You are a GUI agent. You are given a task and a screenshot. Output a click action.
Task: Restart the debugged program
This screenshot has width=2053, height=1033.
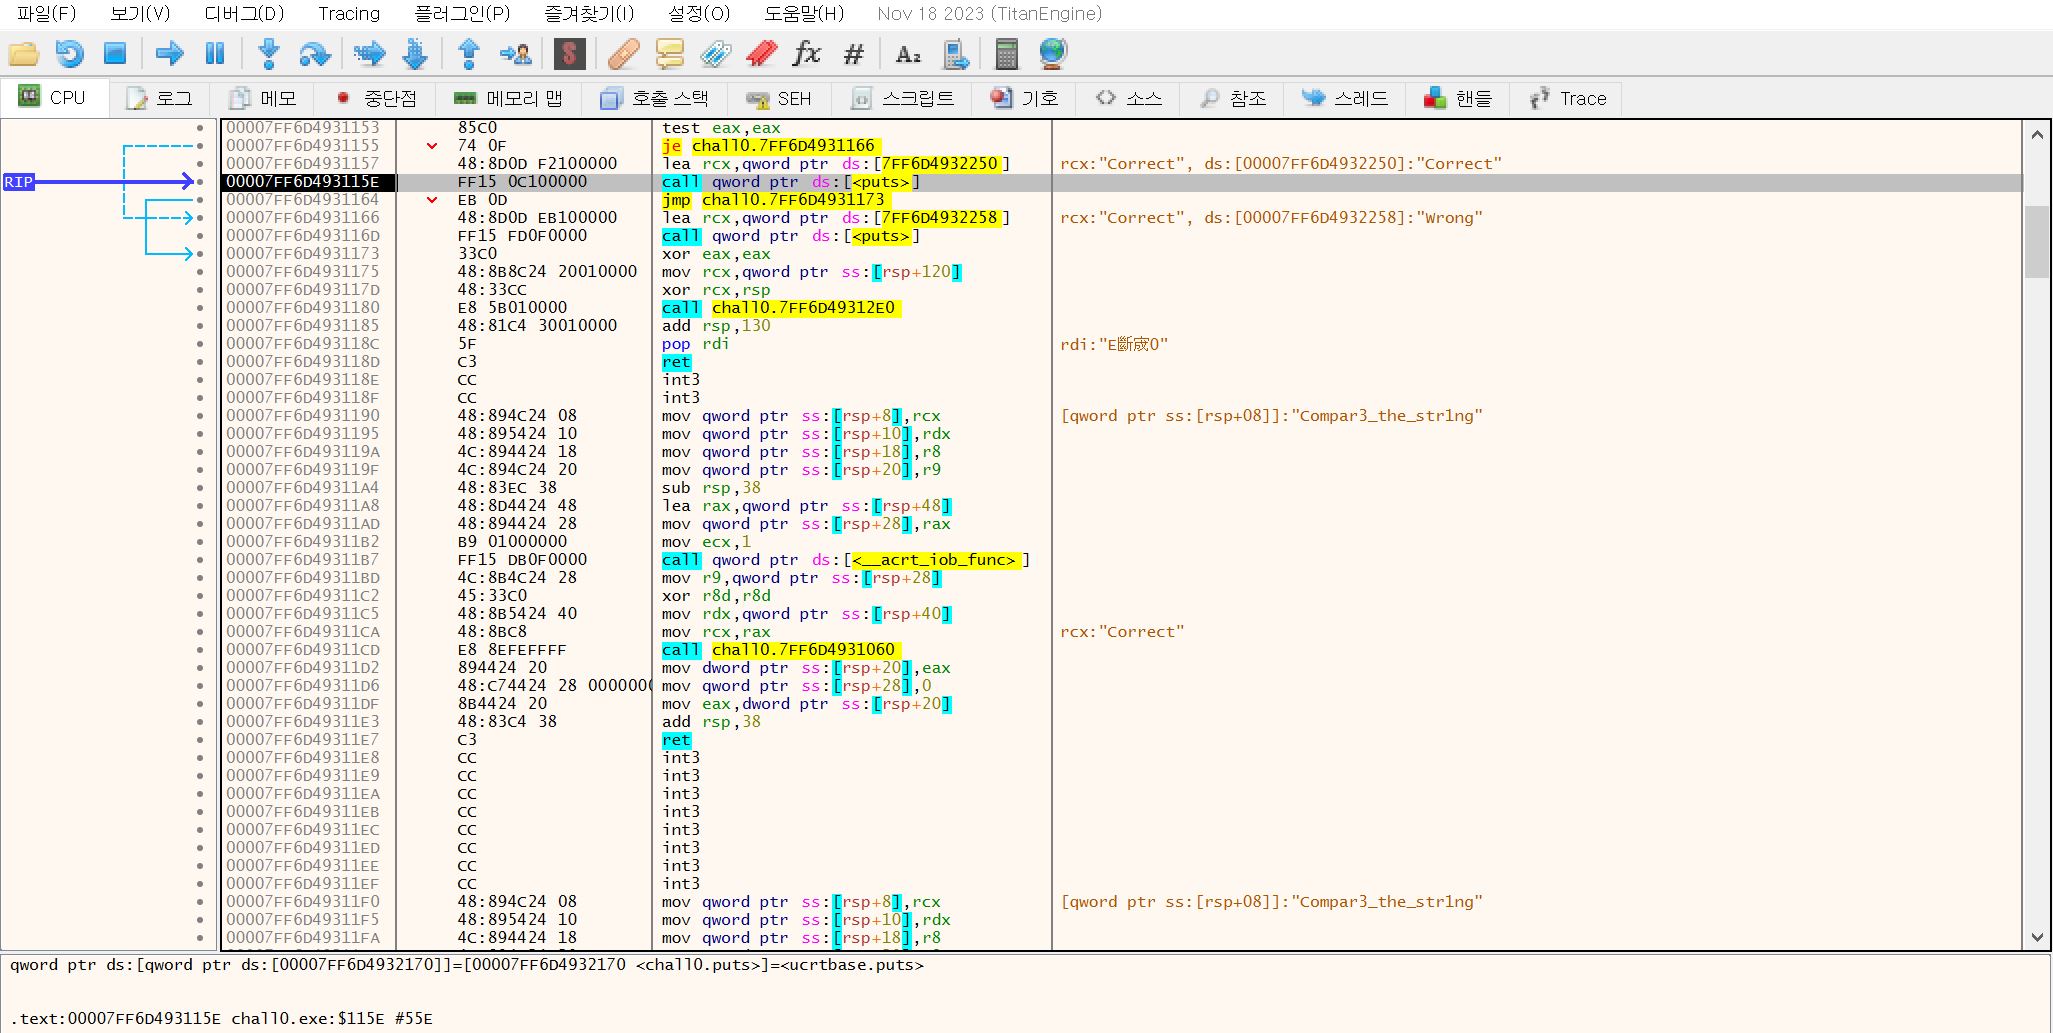pos(69,54)
